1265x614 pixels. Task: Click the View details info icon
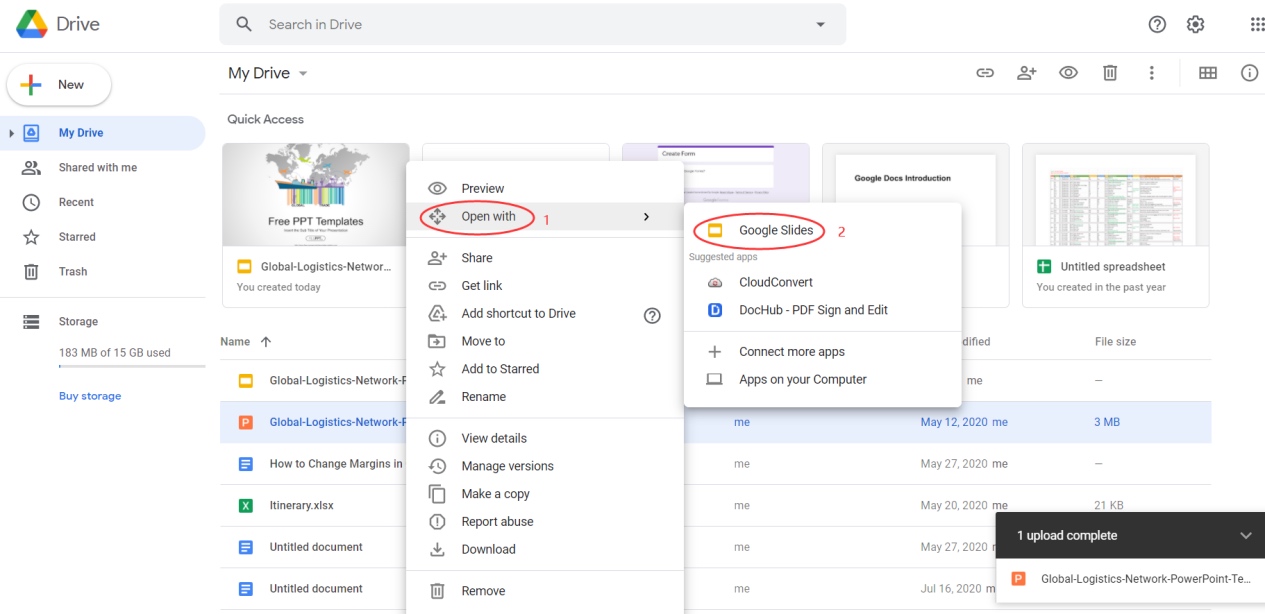point(1249,73)
